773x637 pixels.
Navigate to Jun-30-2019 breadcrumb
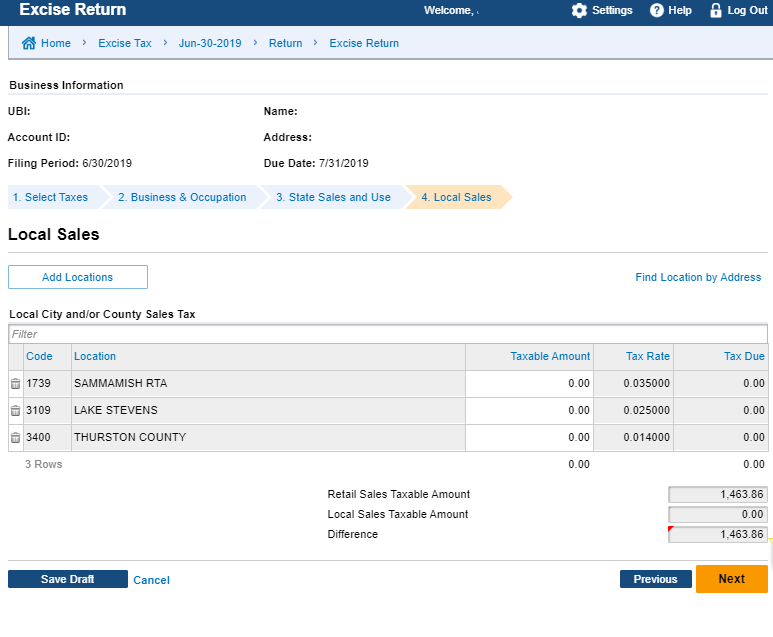point(208,43)
